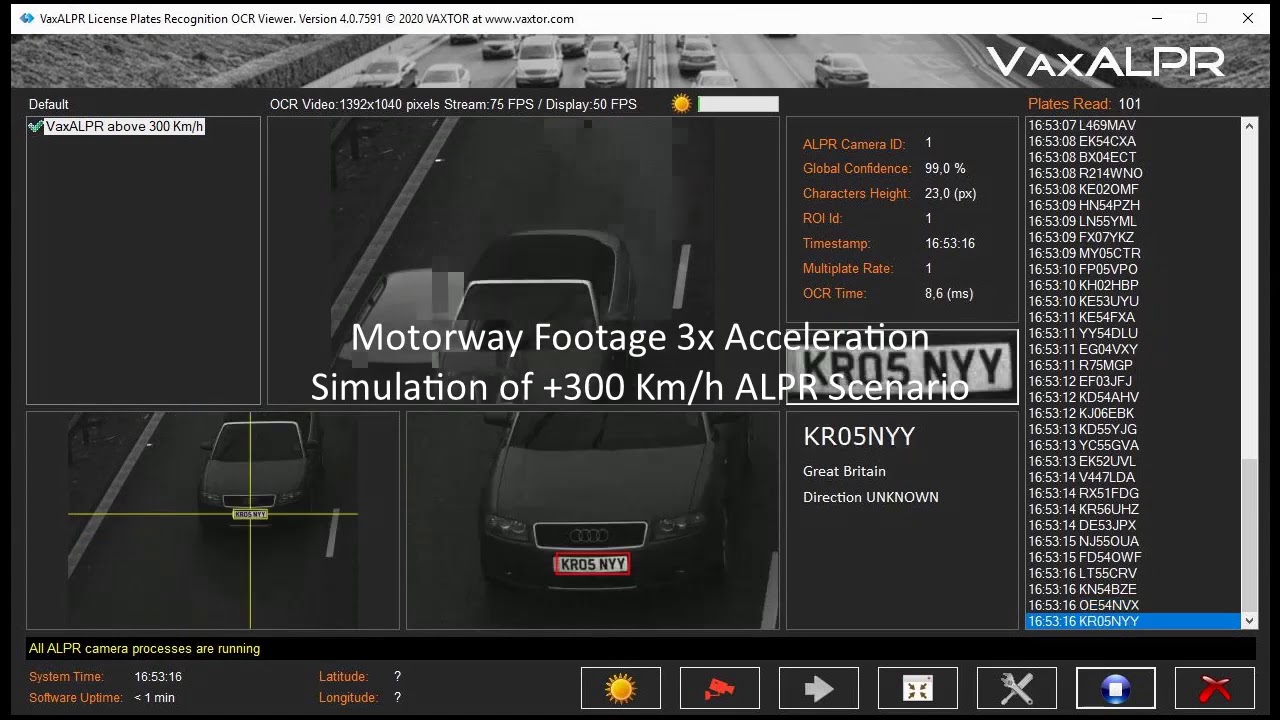Select highlighted entry 16:53:16 KR05NYY
The image size is (1280, 720).
click(1134, 621)
